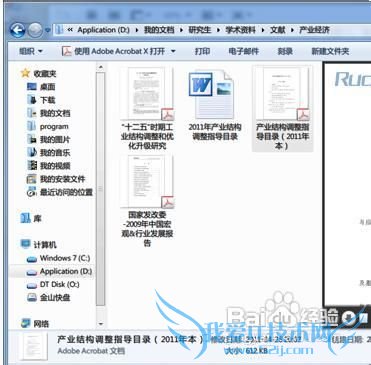The width and height of the screenshot is (371, 365).
Task: Select Word document 2011年产业结构调整指导目录
Action: pyautogui.click(x=212, y=94)
